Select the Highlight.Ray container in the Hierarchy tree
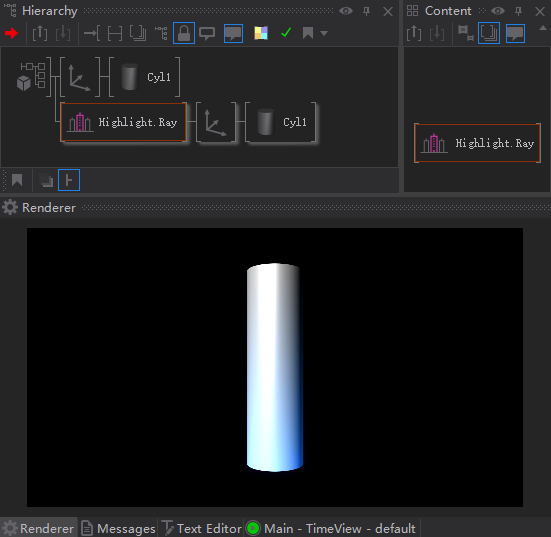The width and height of the screenshot is (551, 537). pyautogui.click(x=123, y=122)
